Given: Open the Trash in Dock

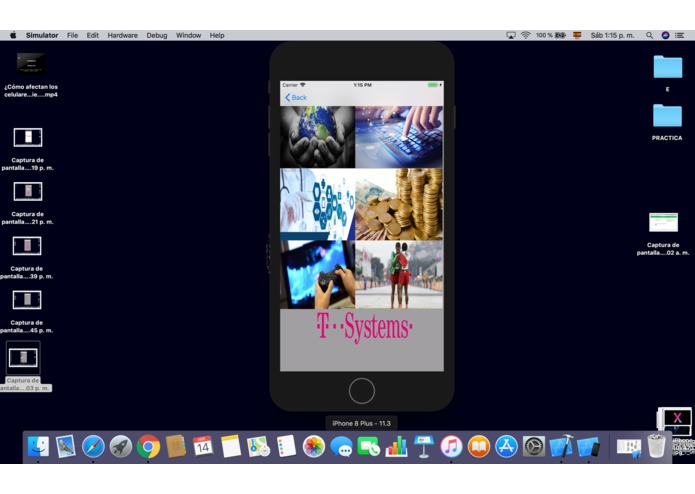Looking at the screenshot, I should coord(656,447).
